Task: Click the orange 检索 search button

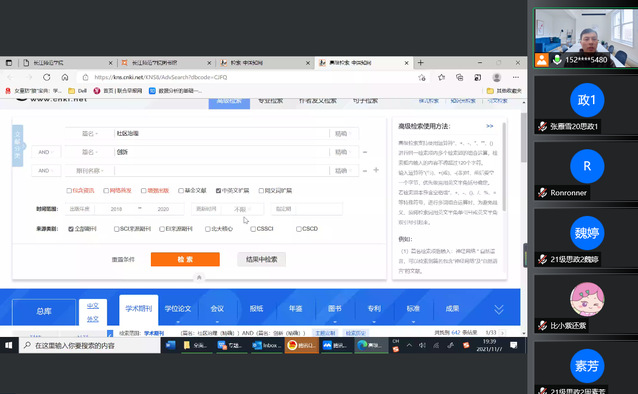Action: (185, 259)
